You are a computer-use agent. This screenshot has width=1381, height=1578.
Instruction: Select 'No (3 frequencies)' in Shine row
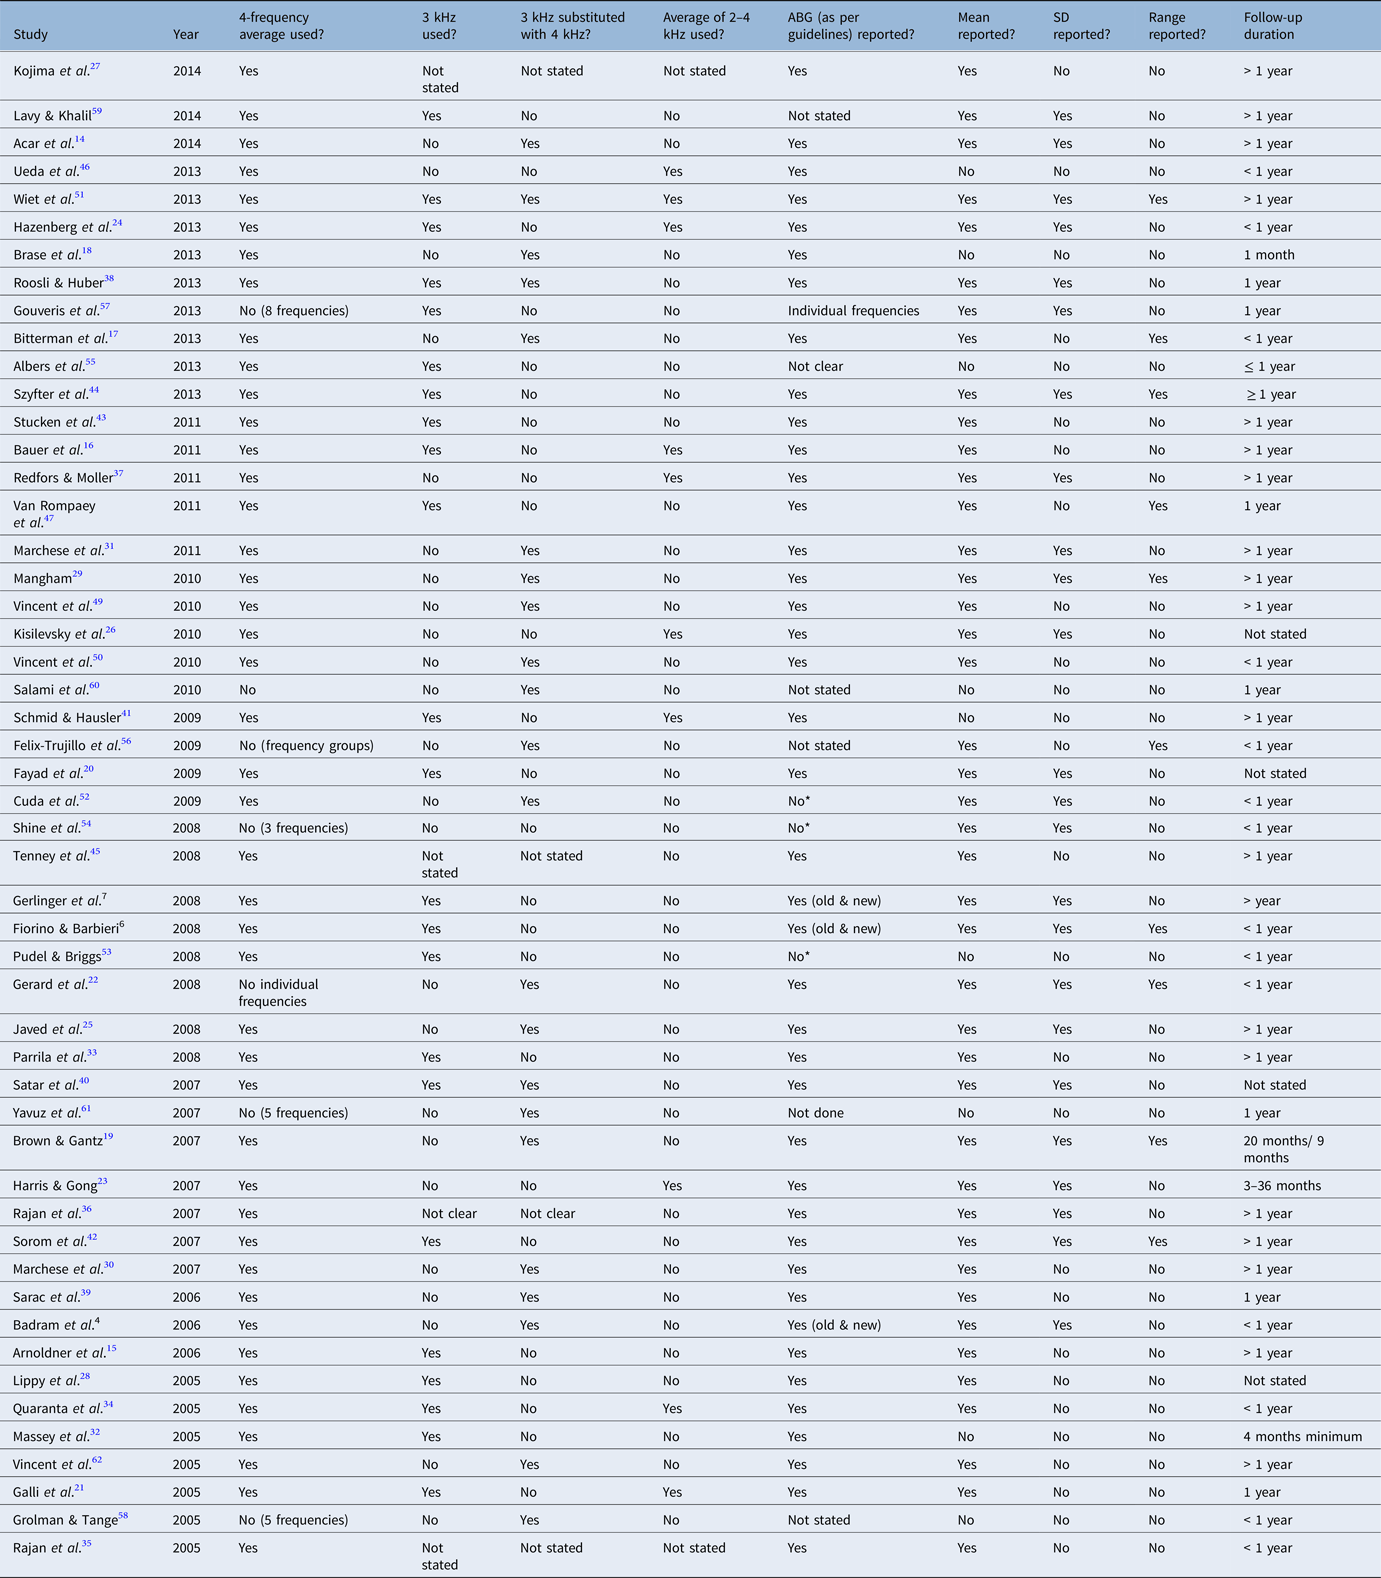[293, 828]
